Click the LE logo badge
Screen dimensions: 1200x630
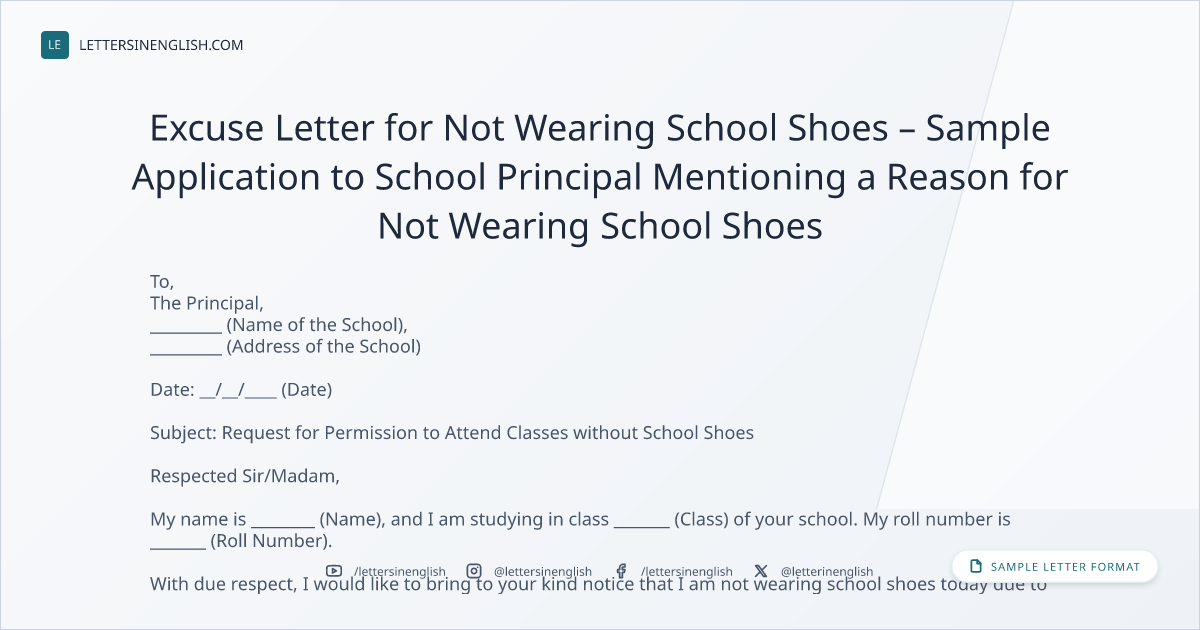[55, 45]
